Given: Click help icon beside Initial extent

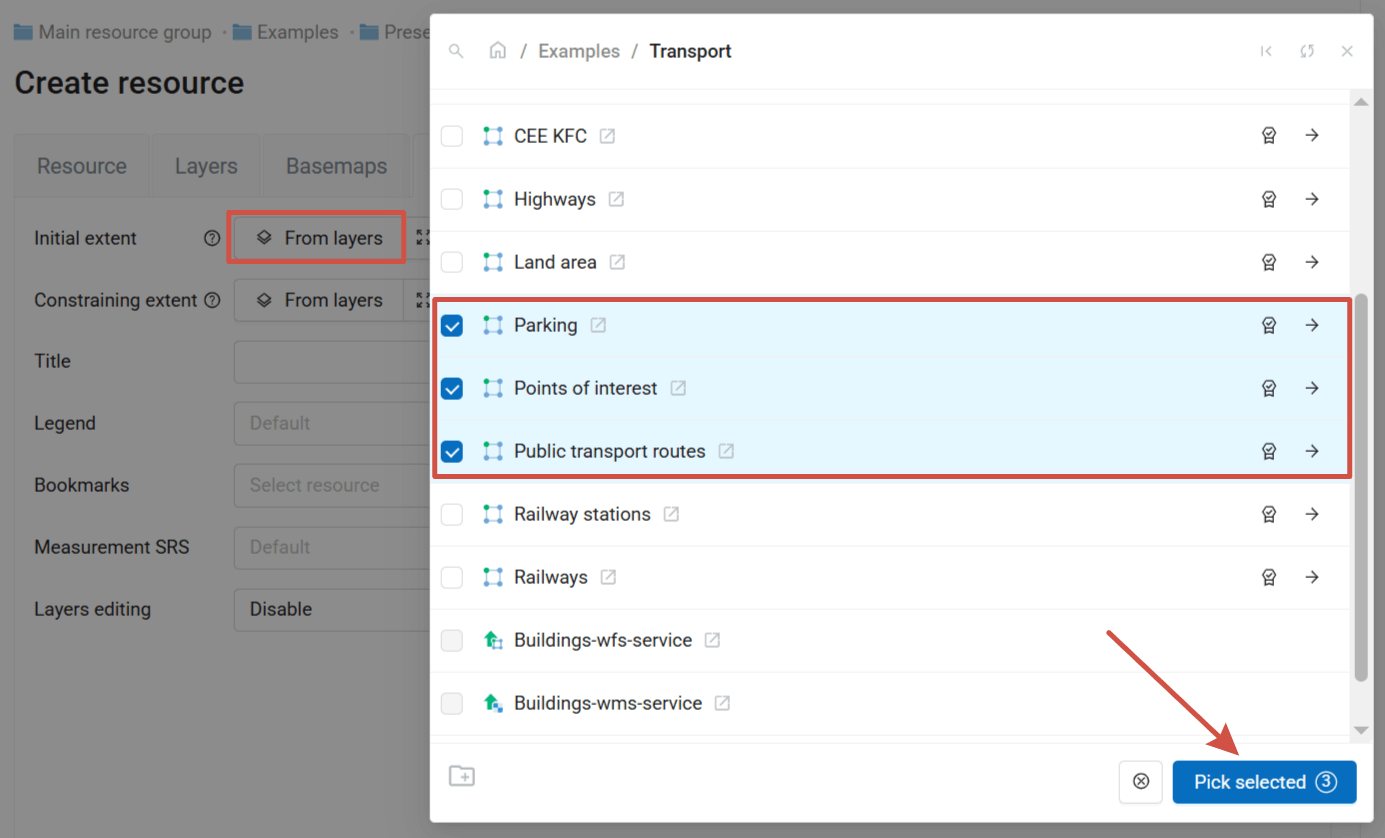Looking at the screenshot, I should coord(212,238).
